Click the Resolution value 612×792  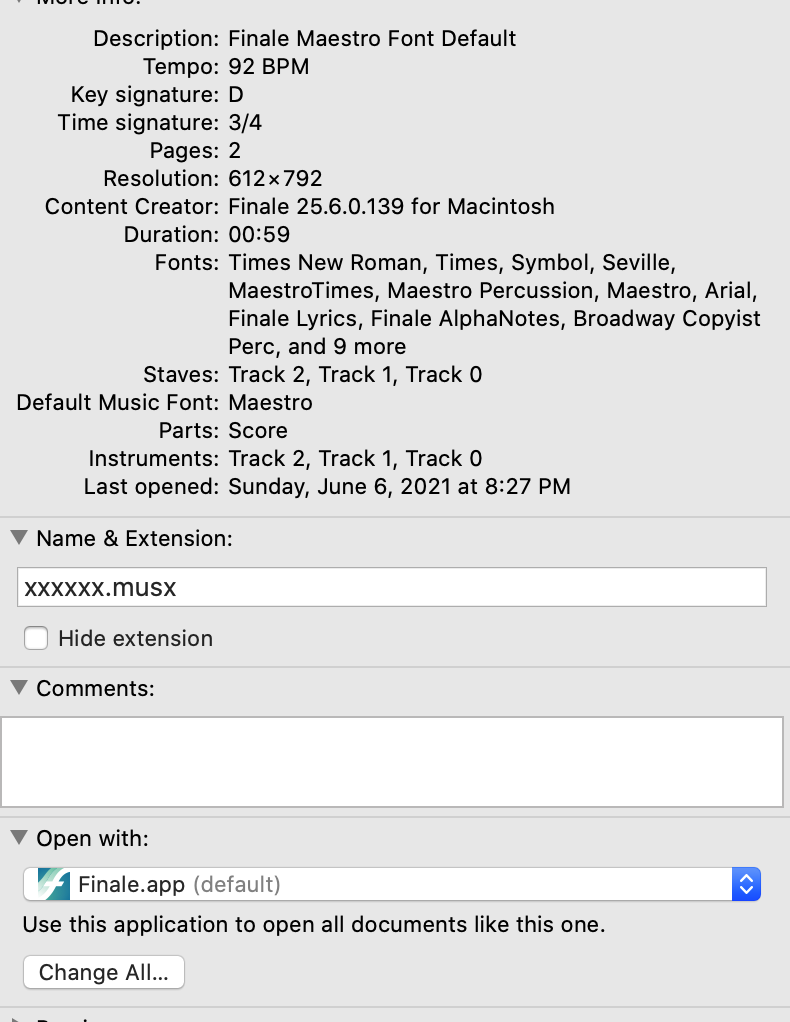tap(275, 179)
